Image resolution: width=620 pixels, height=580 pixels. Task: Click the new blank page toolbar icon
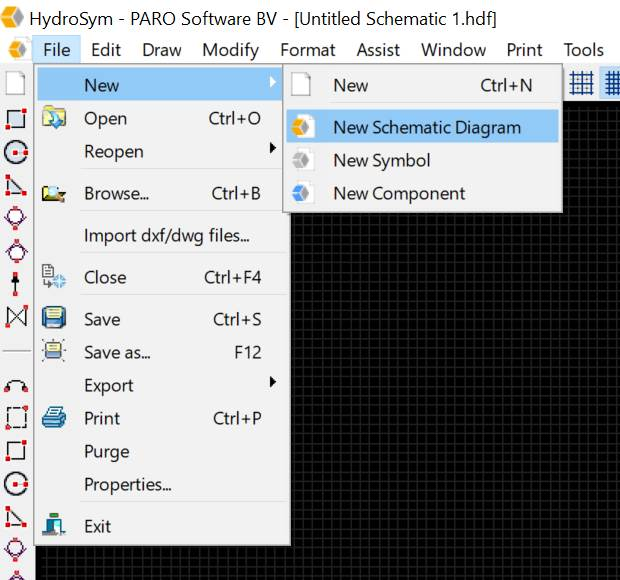point(16,83)
